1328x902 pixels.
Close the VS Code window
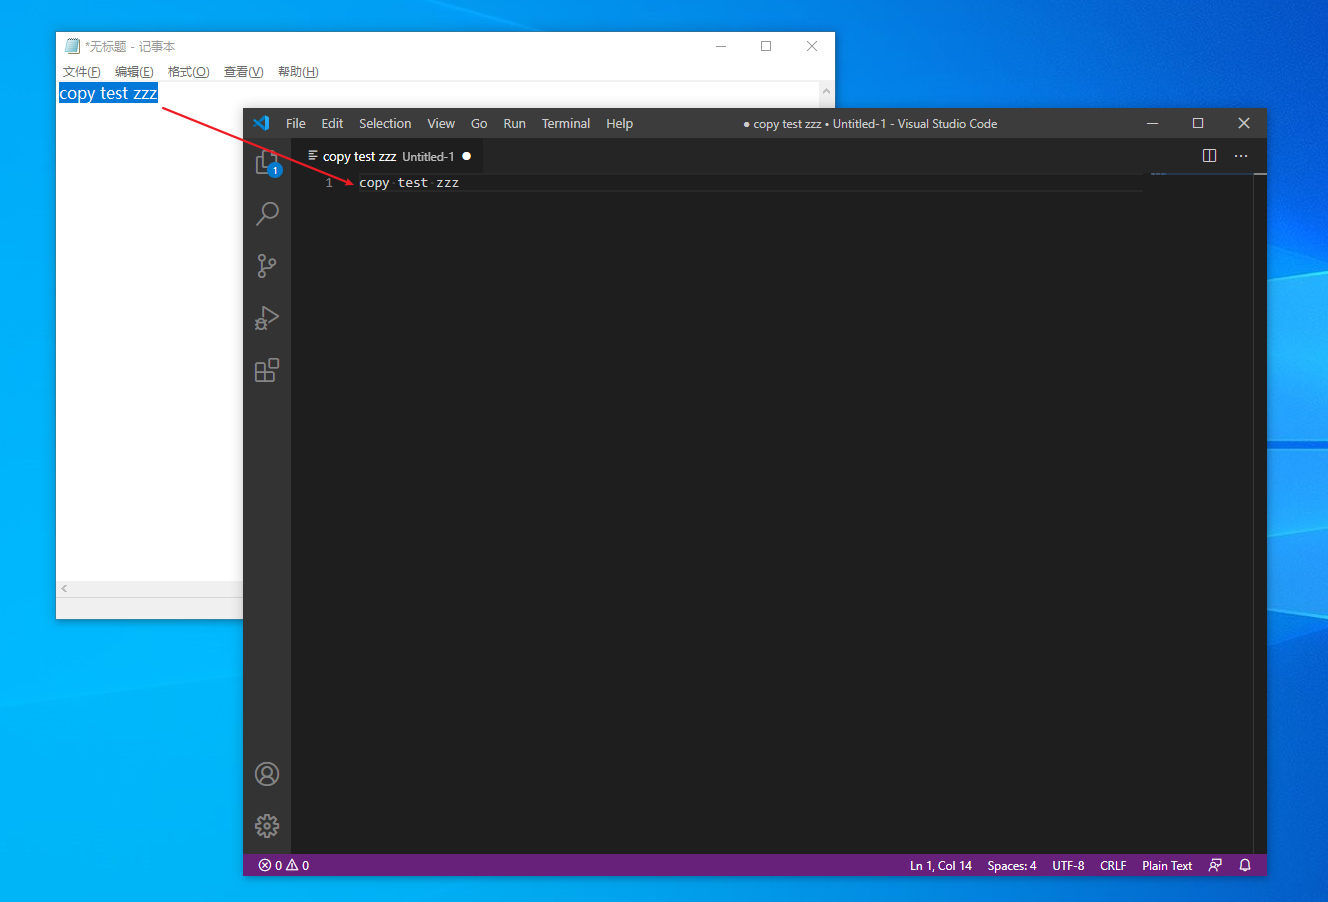pos(1244,123)
